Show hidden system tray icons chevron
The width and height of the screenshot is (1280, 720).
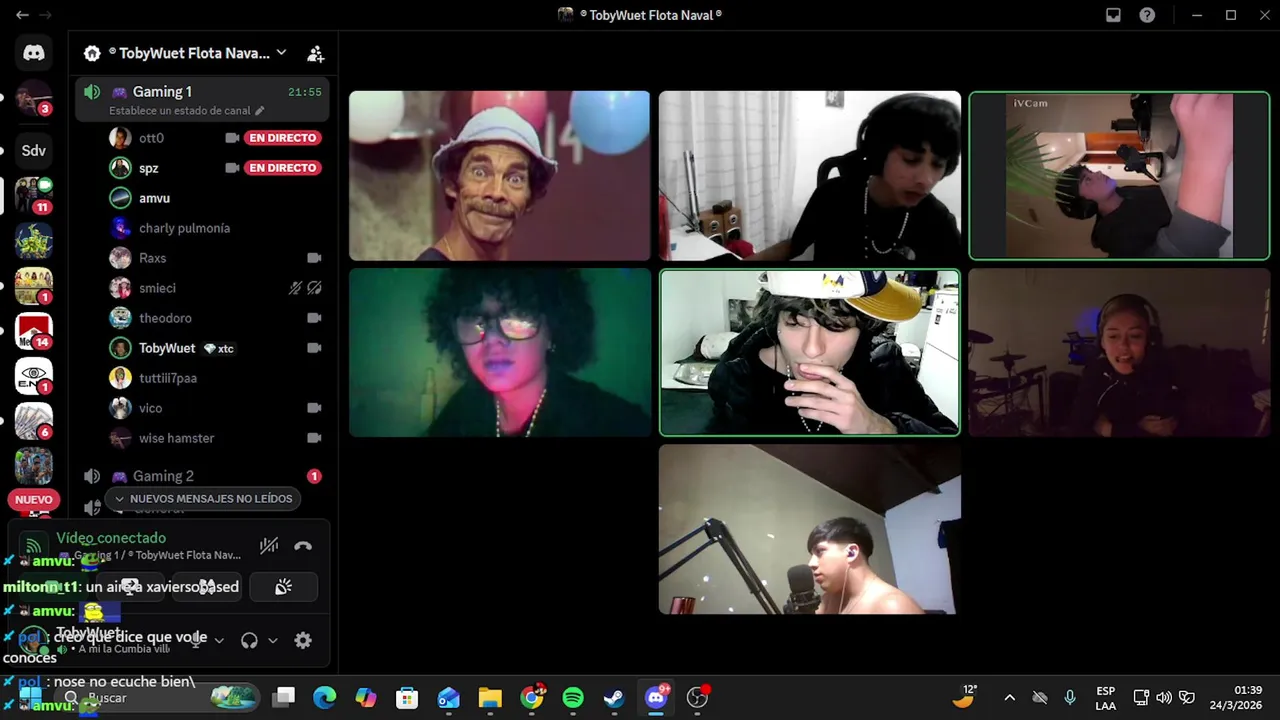coord(1009,697)
